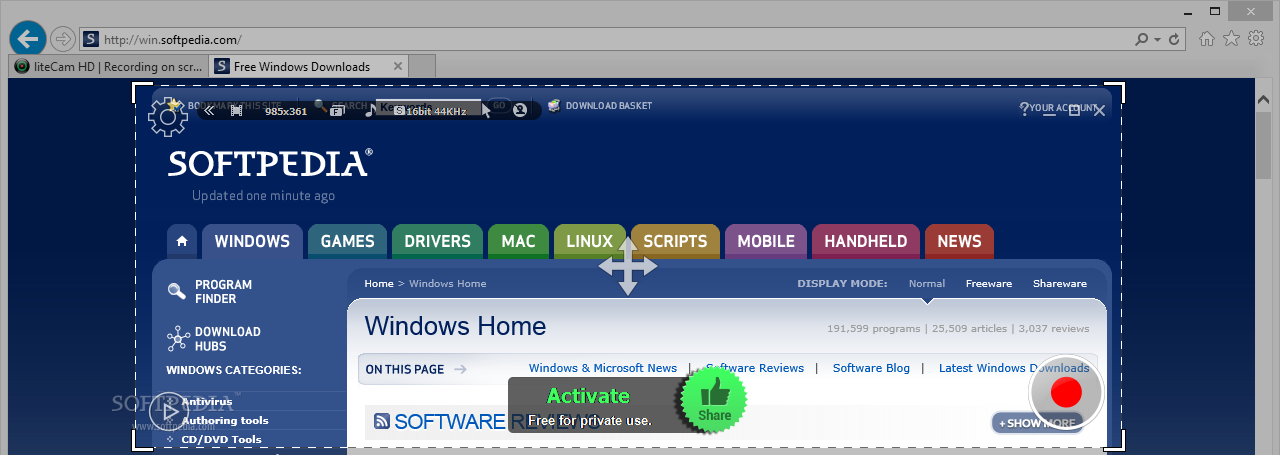Open the browser Home icon
Image resolution: width=1280 pixels, height=455 pixels.
pos(1207,39)
